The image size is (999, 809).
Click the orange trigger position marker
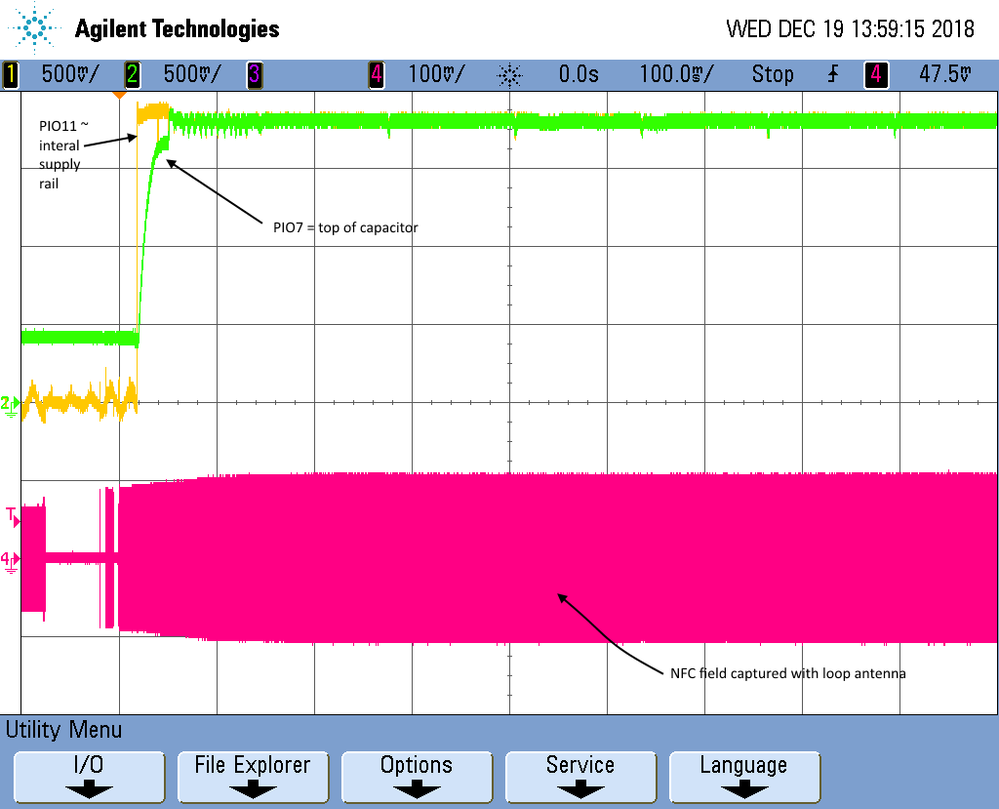[x=119, y=95]
